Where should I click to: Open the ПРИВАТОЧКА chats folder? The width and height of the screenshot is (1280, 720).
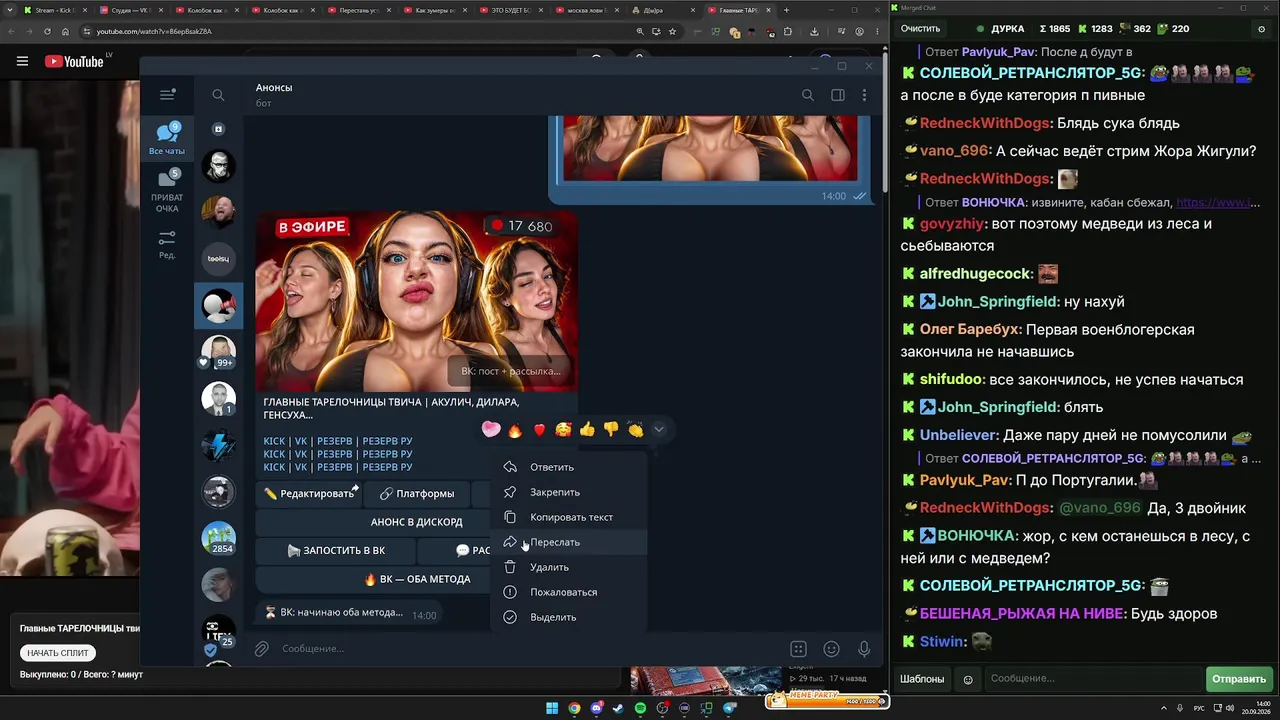click(167, 191)
